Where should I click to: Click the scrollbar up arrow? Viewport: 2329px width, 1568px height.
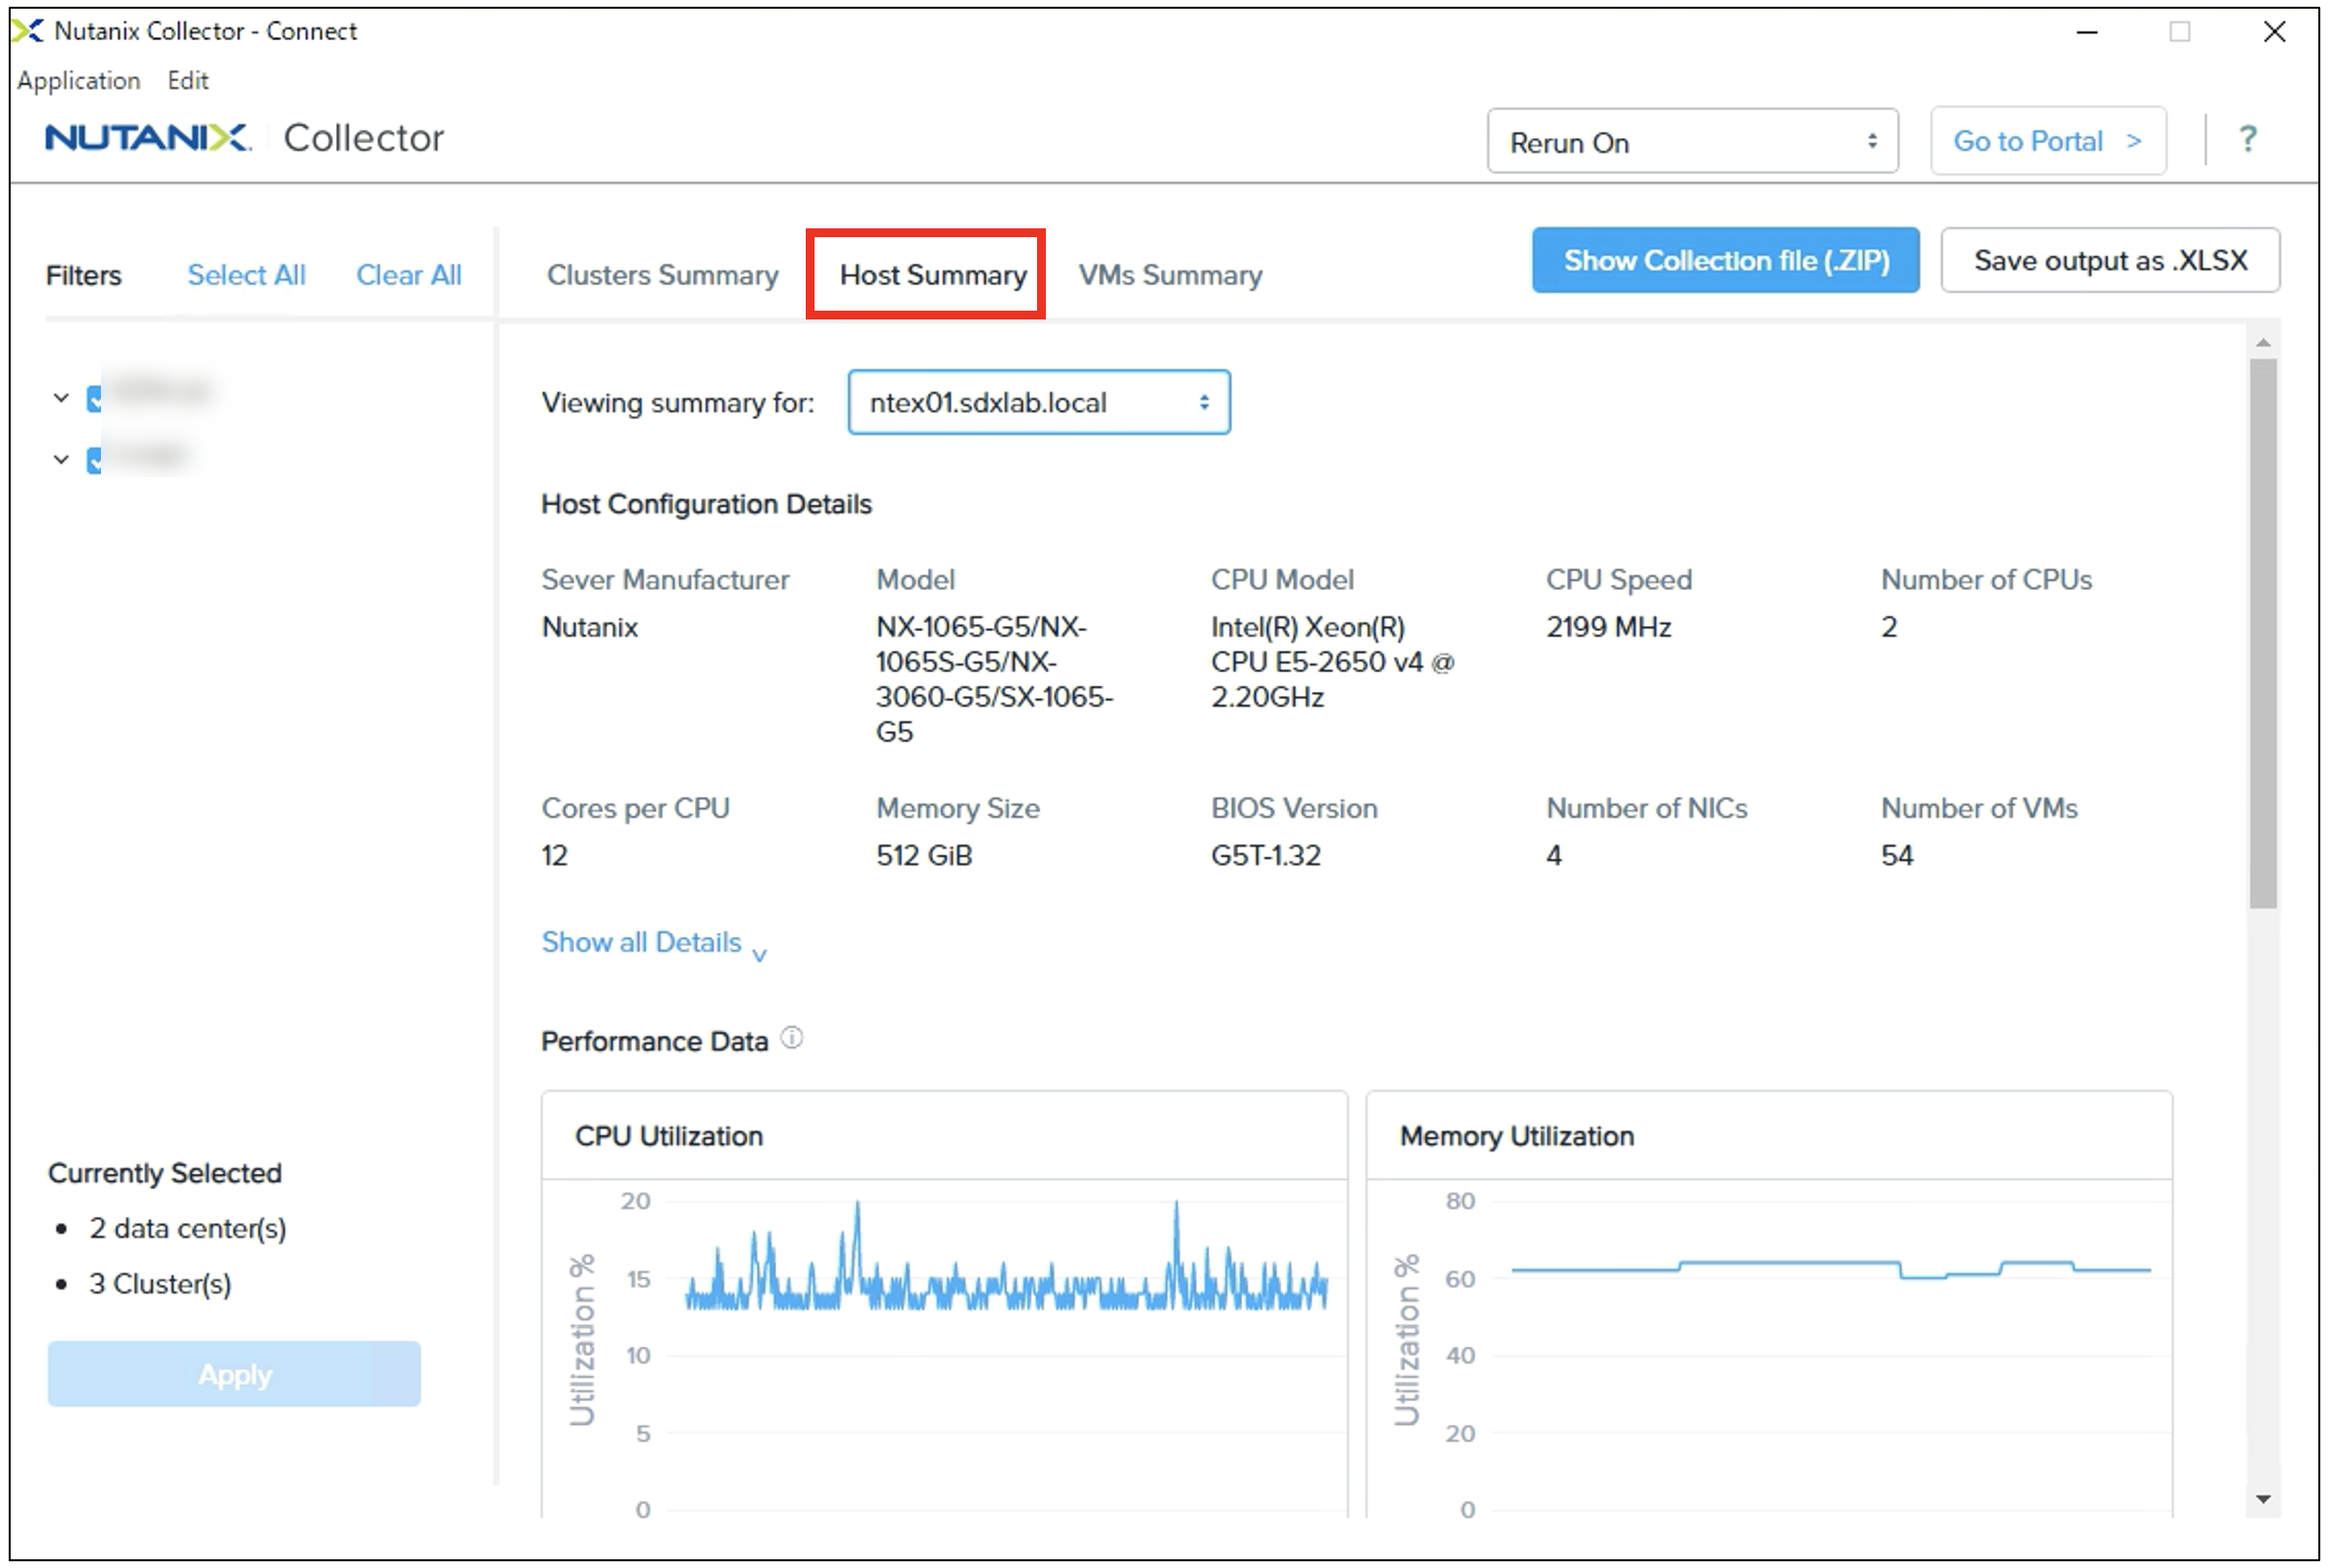(2262, 343)
